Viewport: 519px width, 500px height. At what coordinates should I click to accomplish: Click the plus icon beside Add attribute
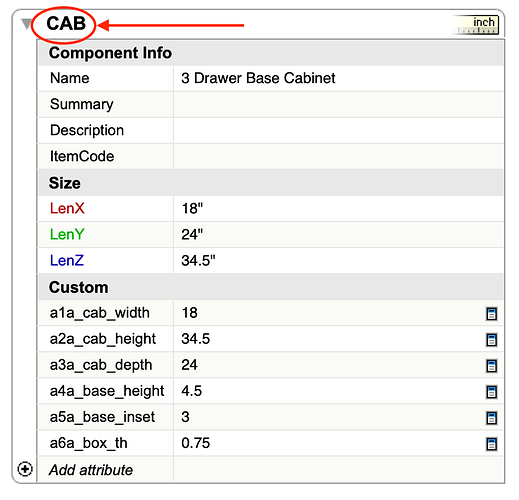pos(25,469)
